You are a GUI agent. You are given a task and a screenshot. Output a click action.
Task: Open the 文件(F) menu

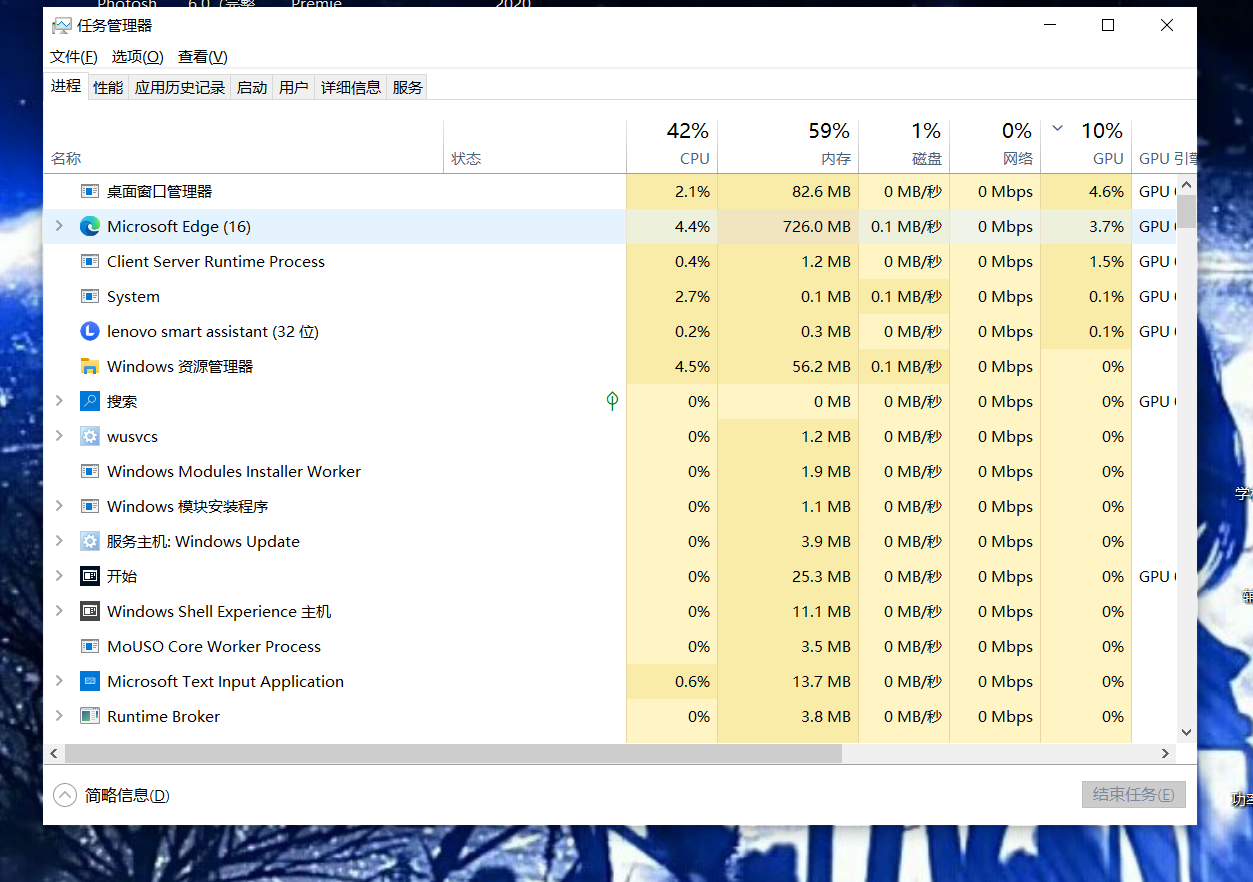click(x=74, y=57)
